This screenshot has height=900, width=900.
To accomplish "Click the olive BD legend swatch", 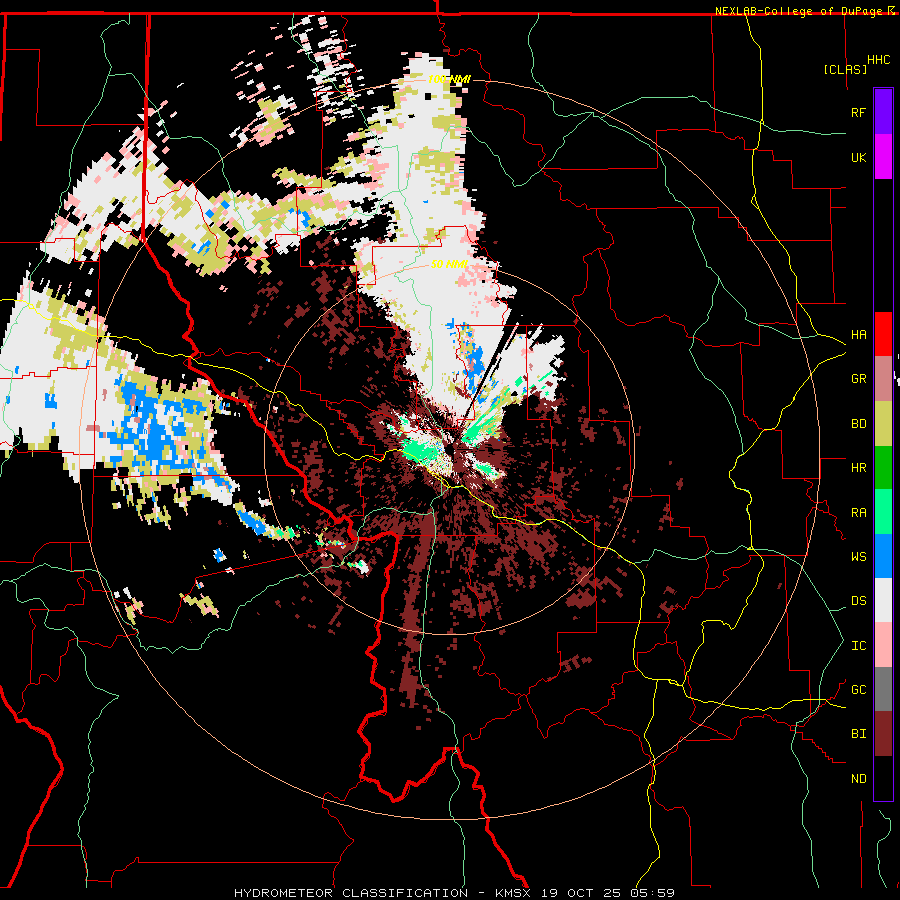I will point(883,423).
